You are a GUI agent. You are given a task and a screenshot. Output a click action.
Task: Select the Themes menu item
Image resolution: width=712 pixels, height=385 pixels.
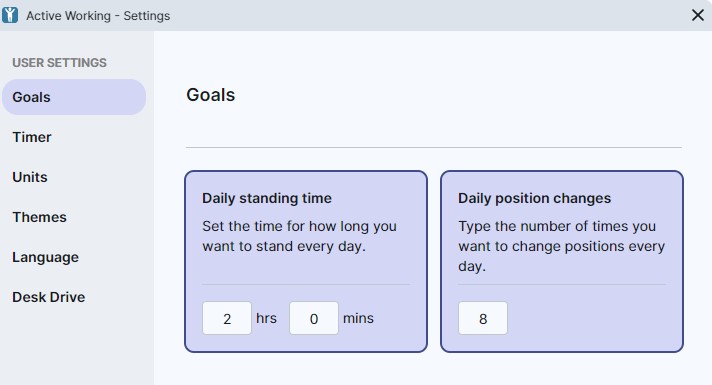click(74, 217)
